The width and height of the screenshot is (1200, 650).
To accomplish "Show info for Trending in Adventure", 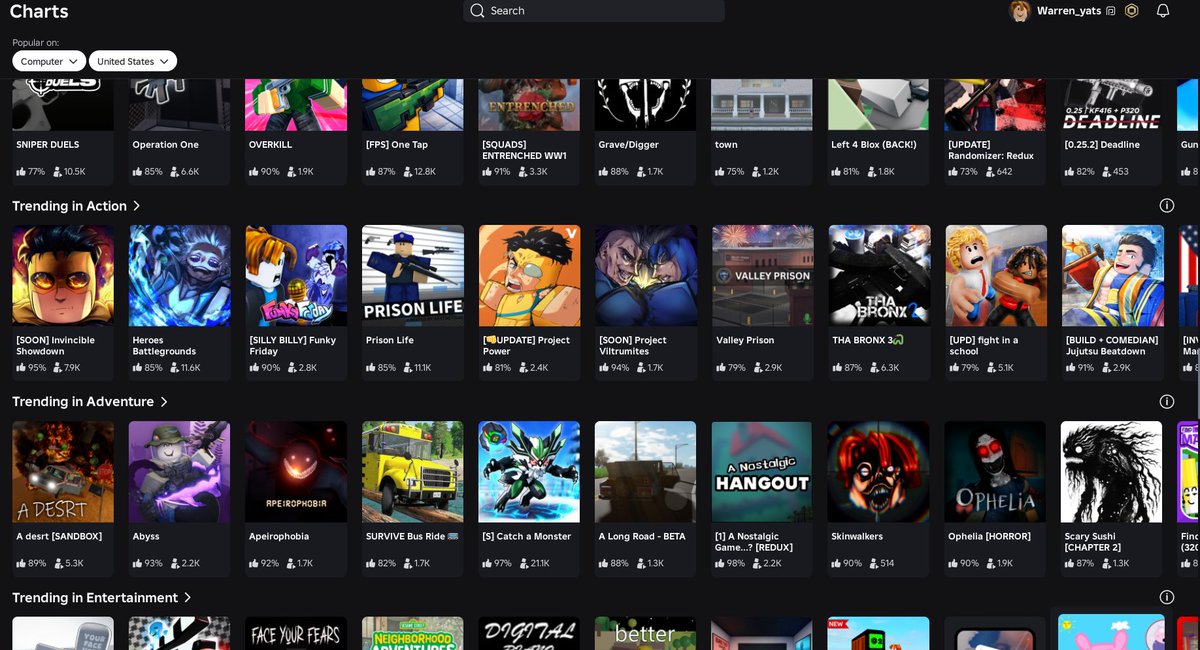I will [1166, 402].
